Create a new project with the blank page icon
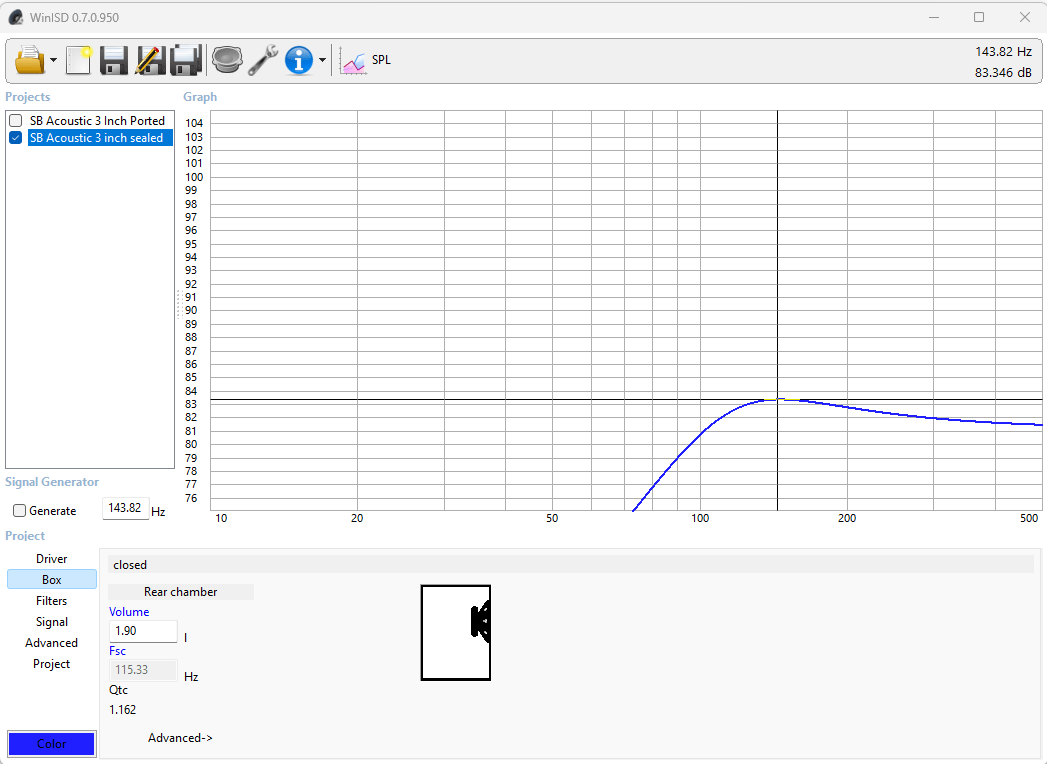 (x=78, y=60)
